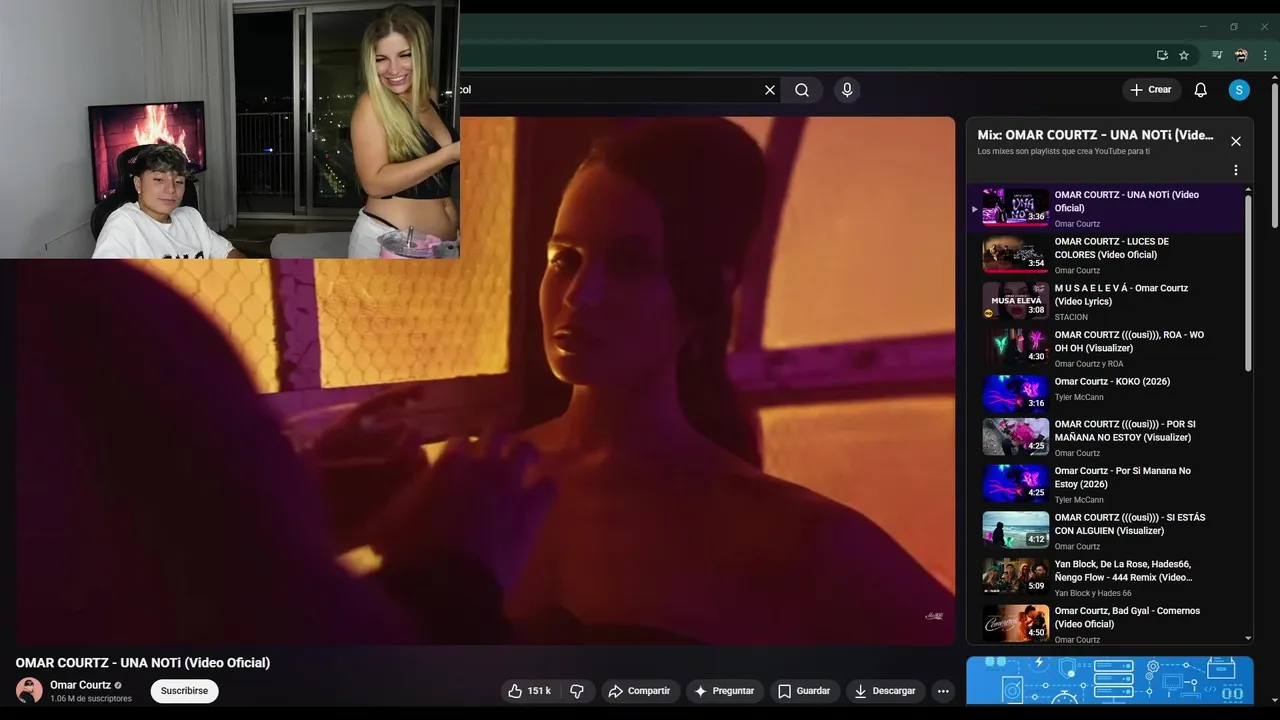Select Por Si Manana No Estoy (2026)
Image resolution: width=1280 pixels, height=720 pixels.
click(1108, 484)
